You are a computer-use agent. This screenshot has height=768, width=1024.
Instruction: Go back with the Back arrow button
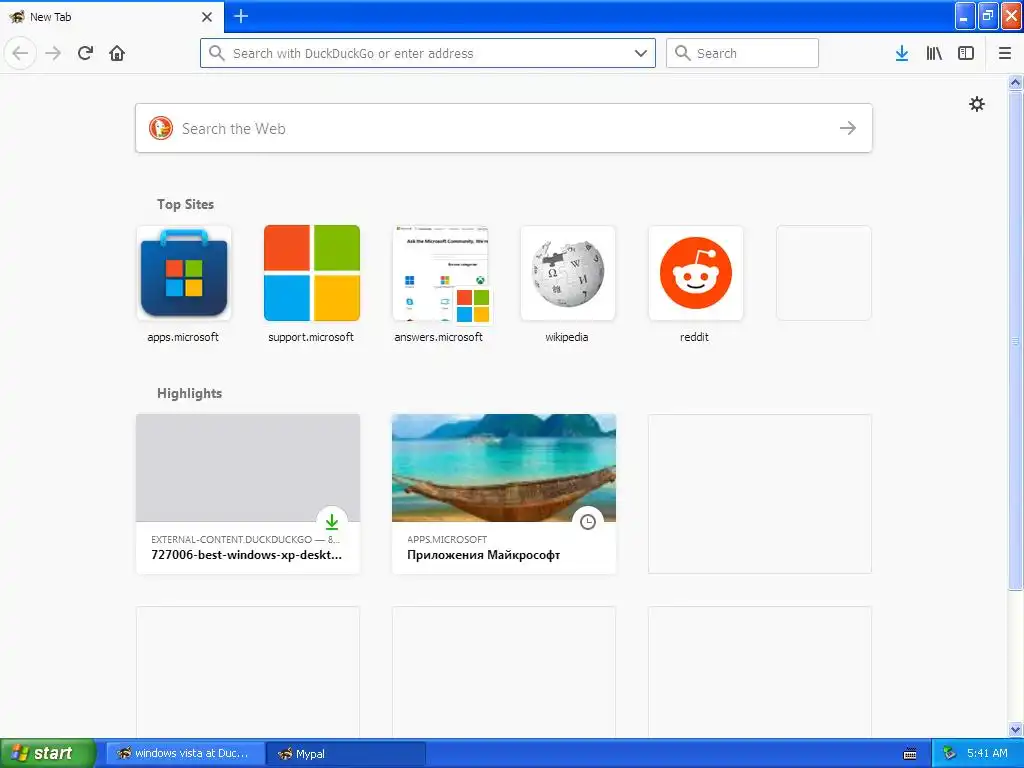click(x=20, y=53)
